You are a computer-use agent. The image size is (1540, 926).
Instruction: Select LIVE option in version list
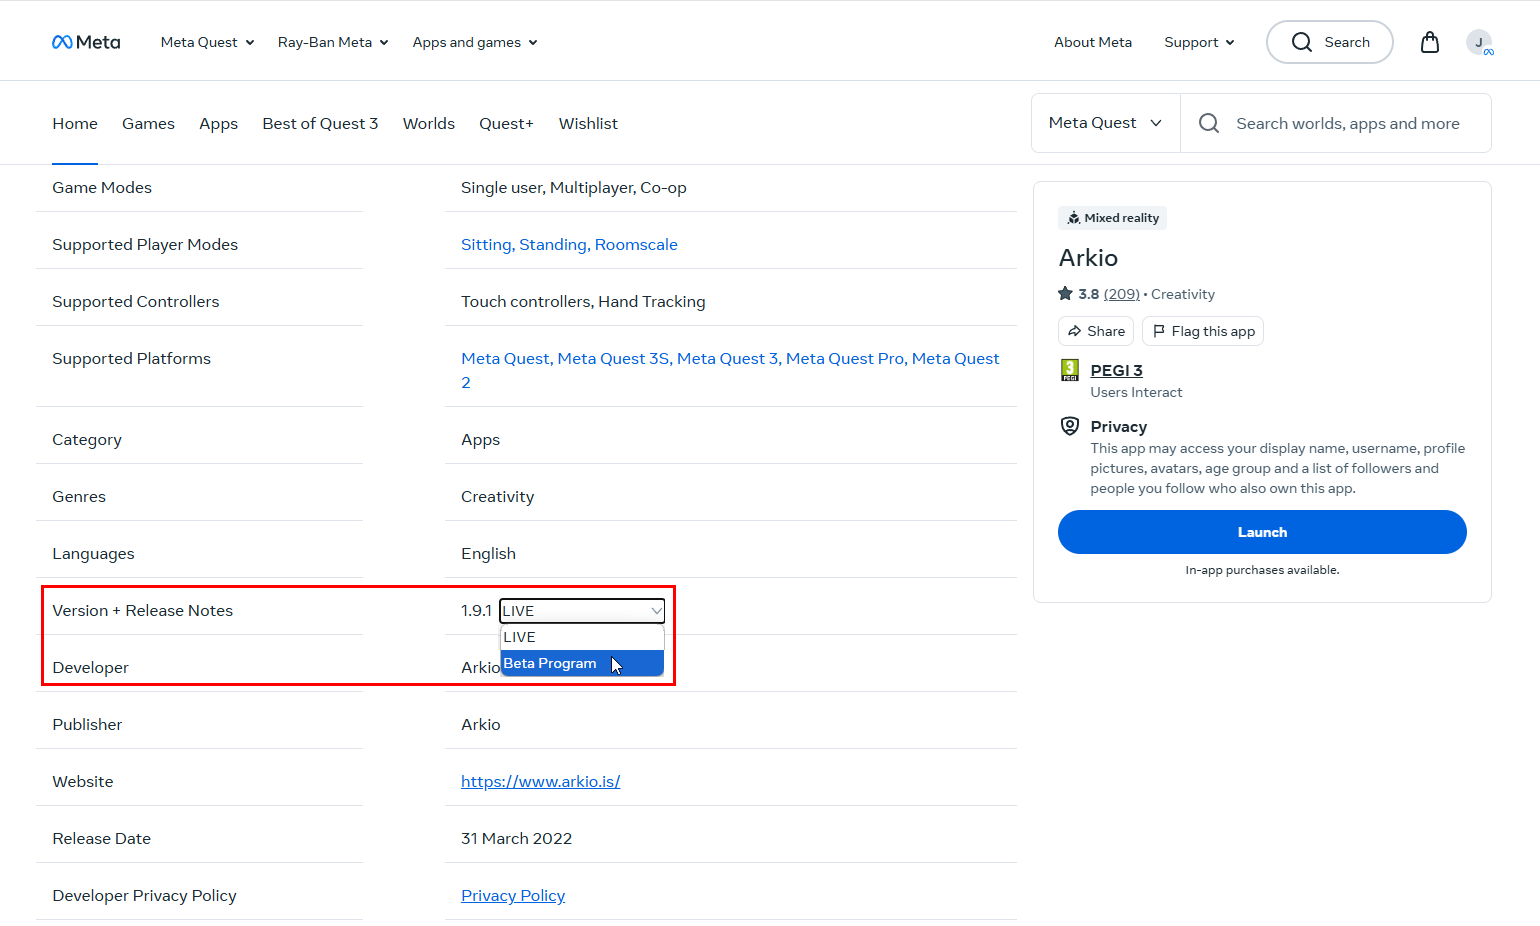point(582,637)
